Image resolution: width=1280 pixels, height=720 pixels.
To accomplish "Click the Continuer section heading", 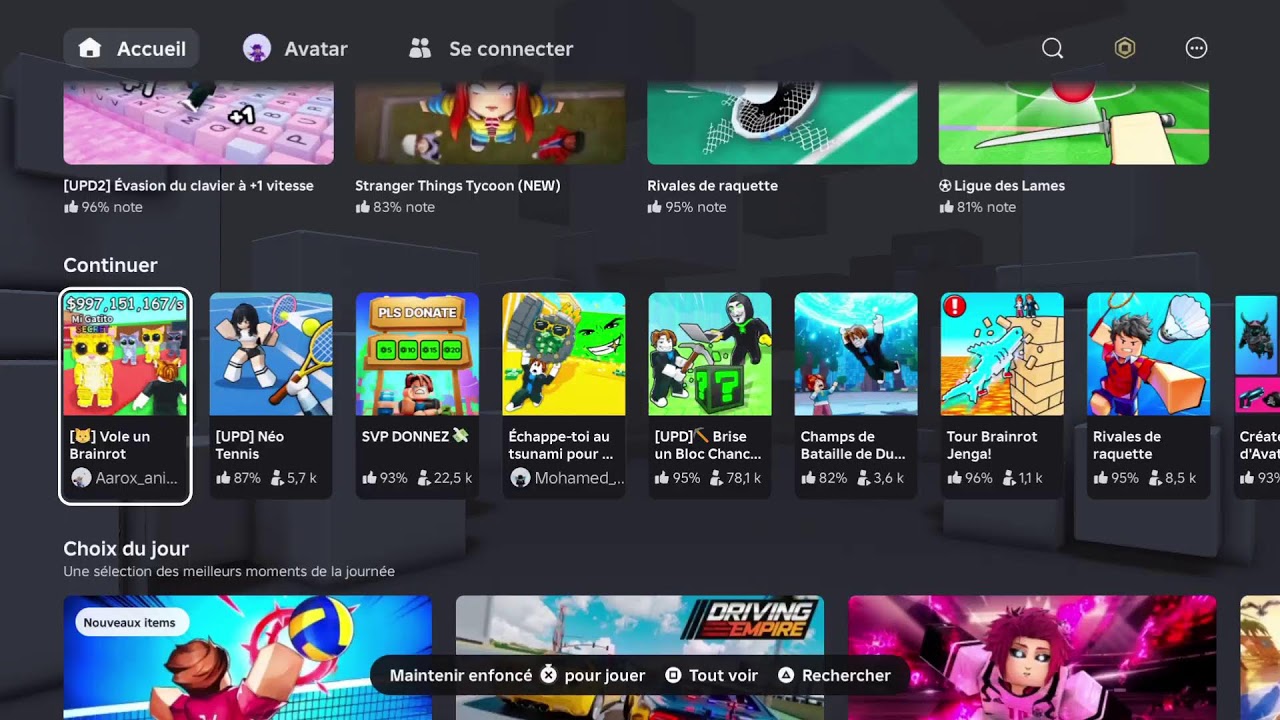I will pyautogui.click(x=110, y=265).
